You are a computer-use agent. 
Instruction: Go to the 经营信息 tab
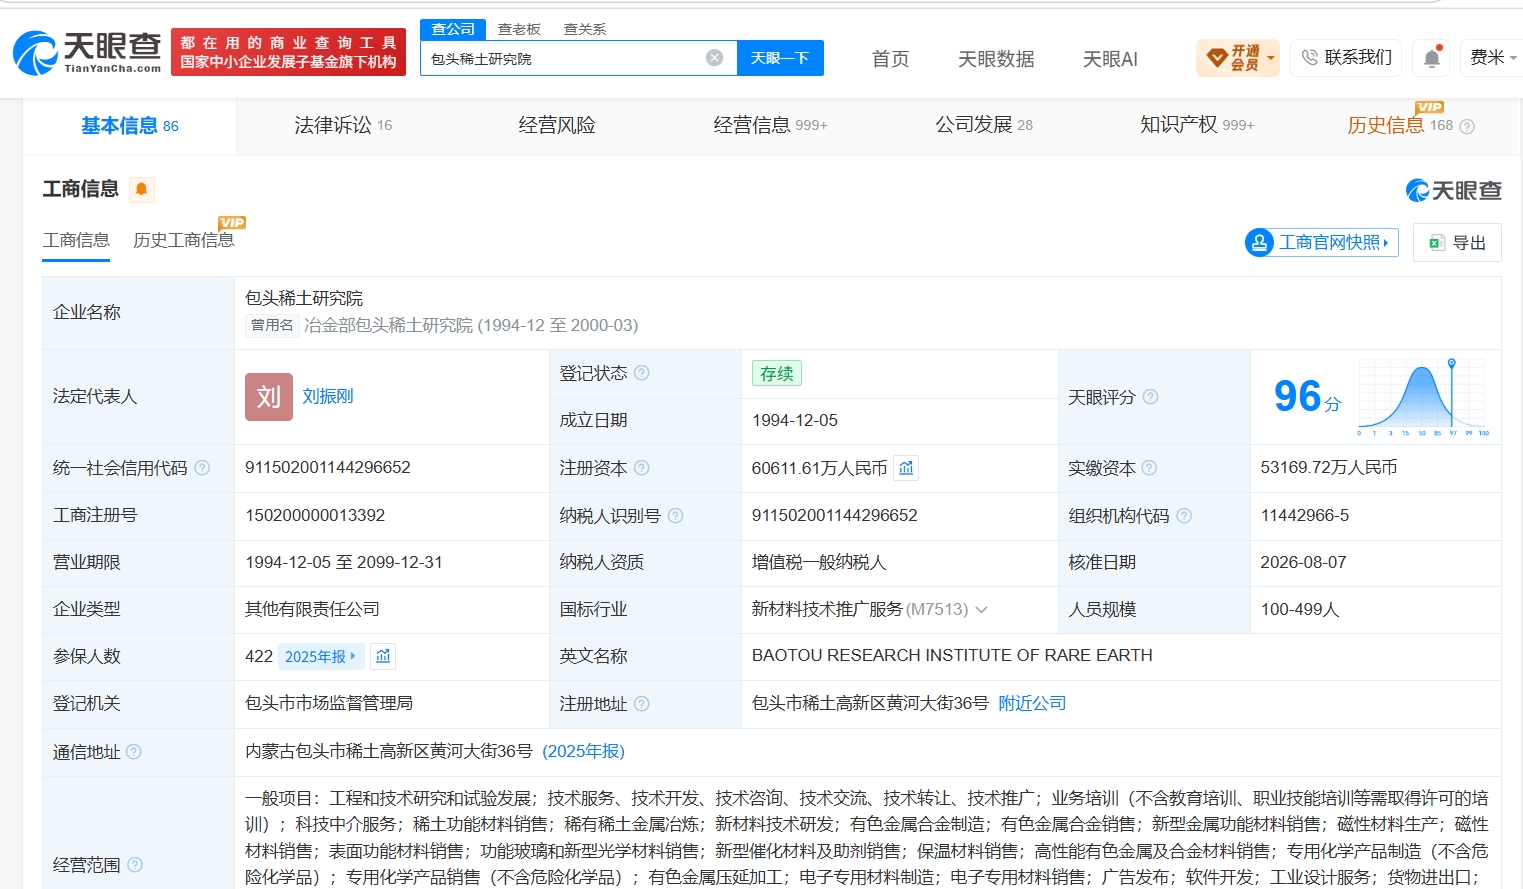770,125
